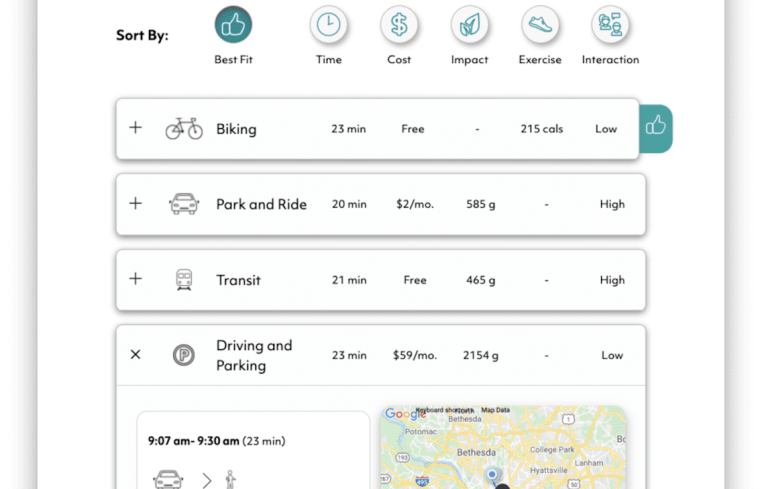Select the Driving and Parking label
Image resolution: width=762 pixels, height=489 pixels.
[254, 355]
